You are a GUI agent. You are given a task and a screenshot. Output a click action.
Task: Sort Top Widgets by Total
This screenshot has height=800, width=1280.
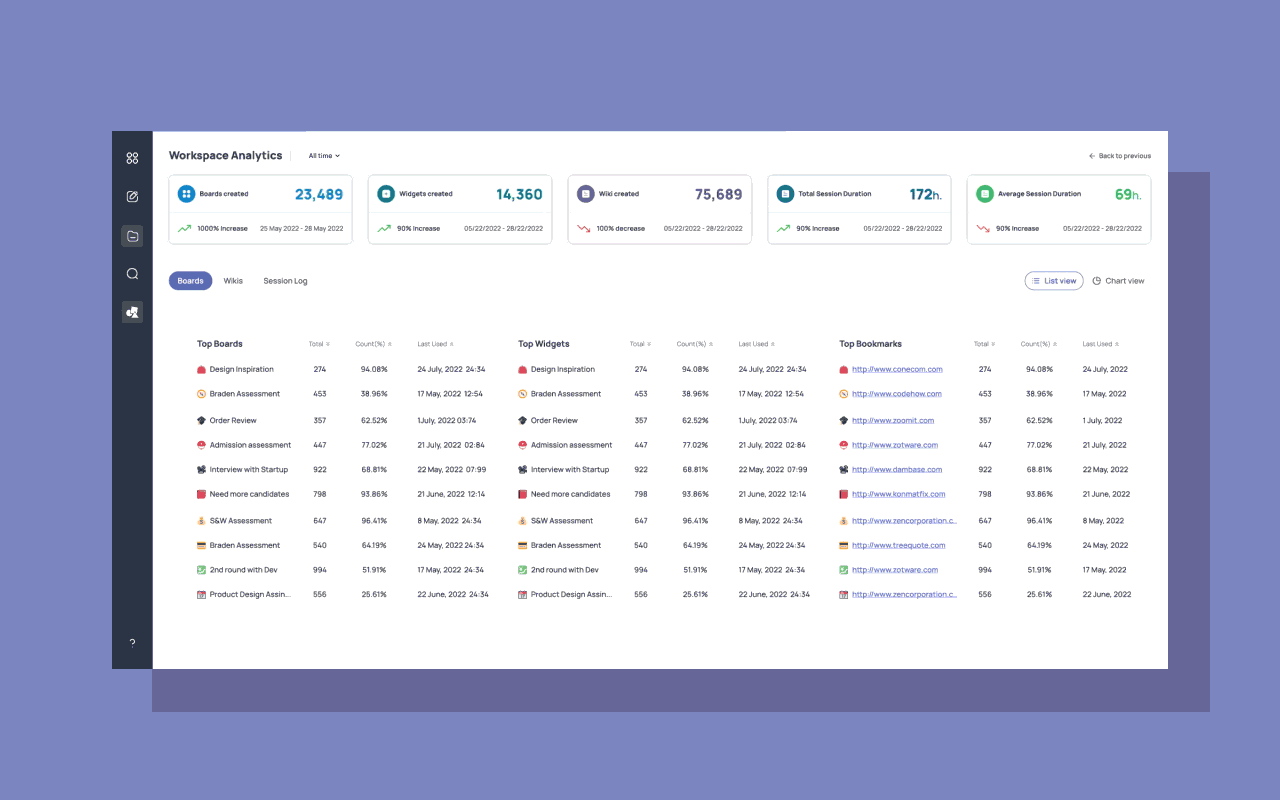[x=640, y=344]
